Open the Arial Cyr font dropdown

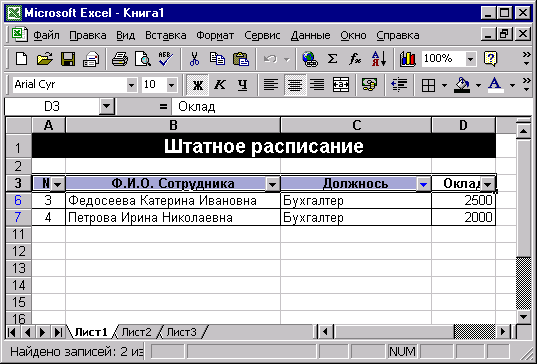[x=131, y=85]
